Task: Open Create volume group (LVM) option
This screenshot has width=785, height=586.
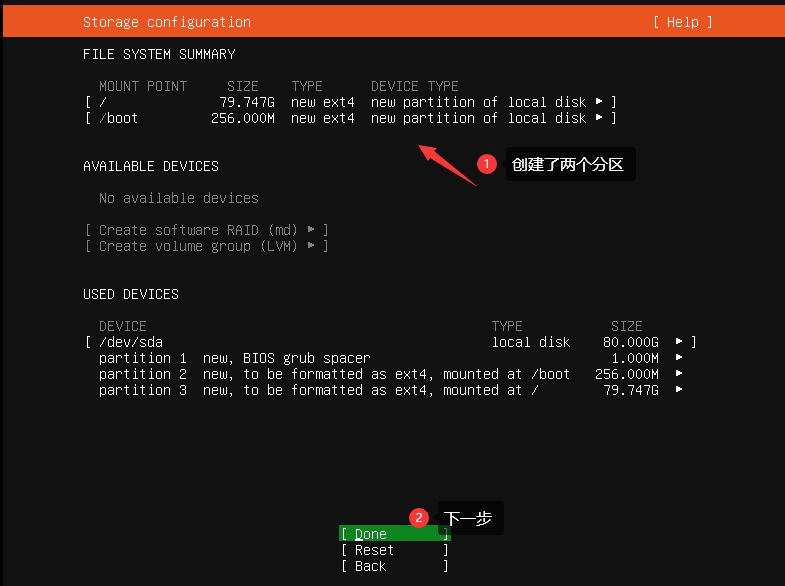Action: 206,246
